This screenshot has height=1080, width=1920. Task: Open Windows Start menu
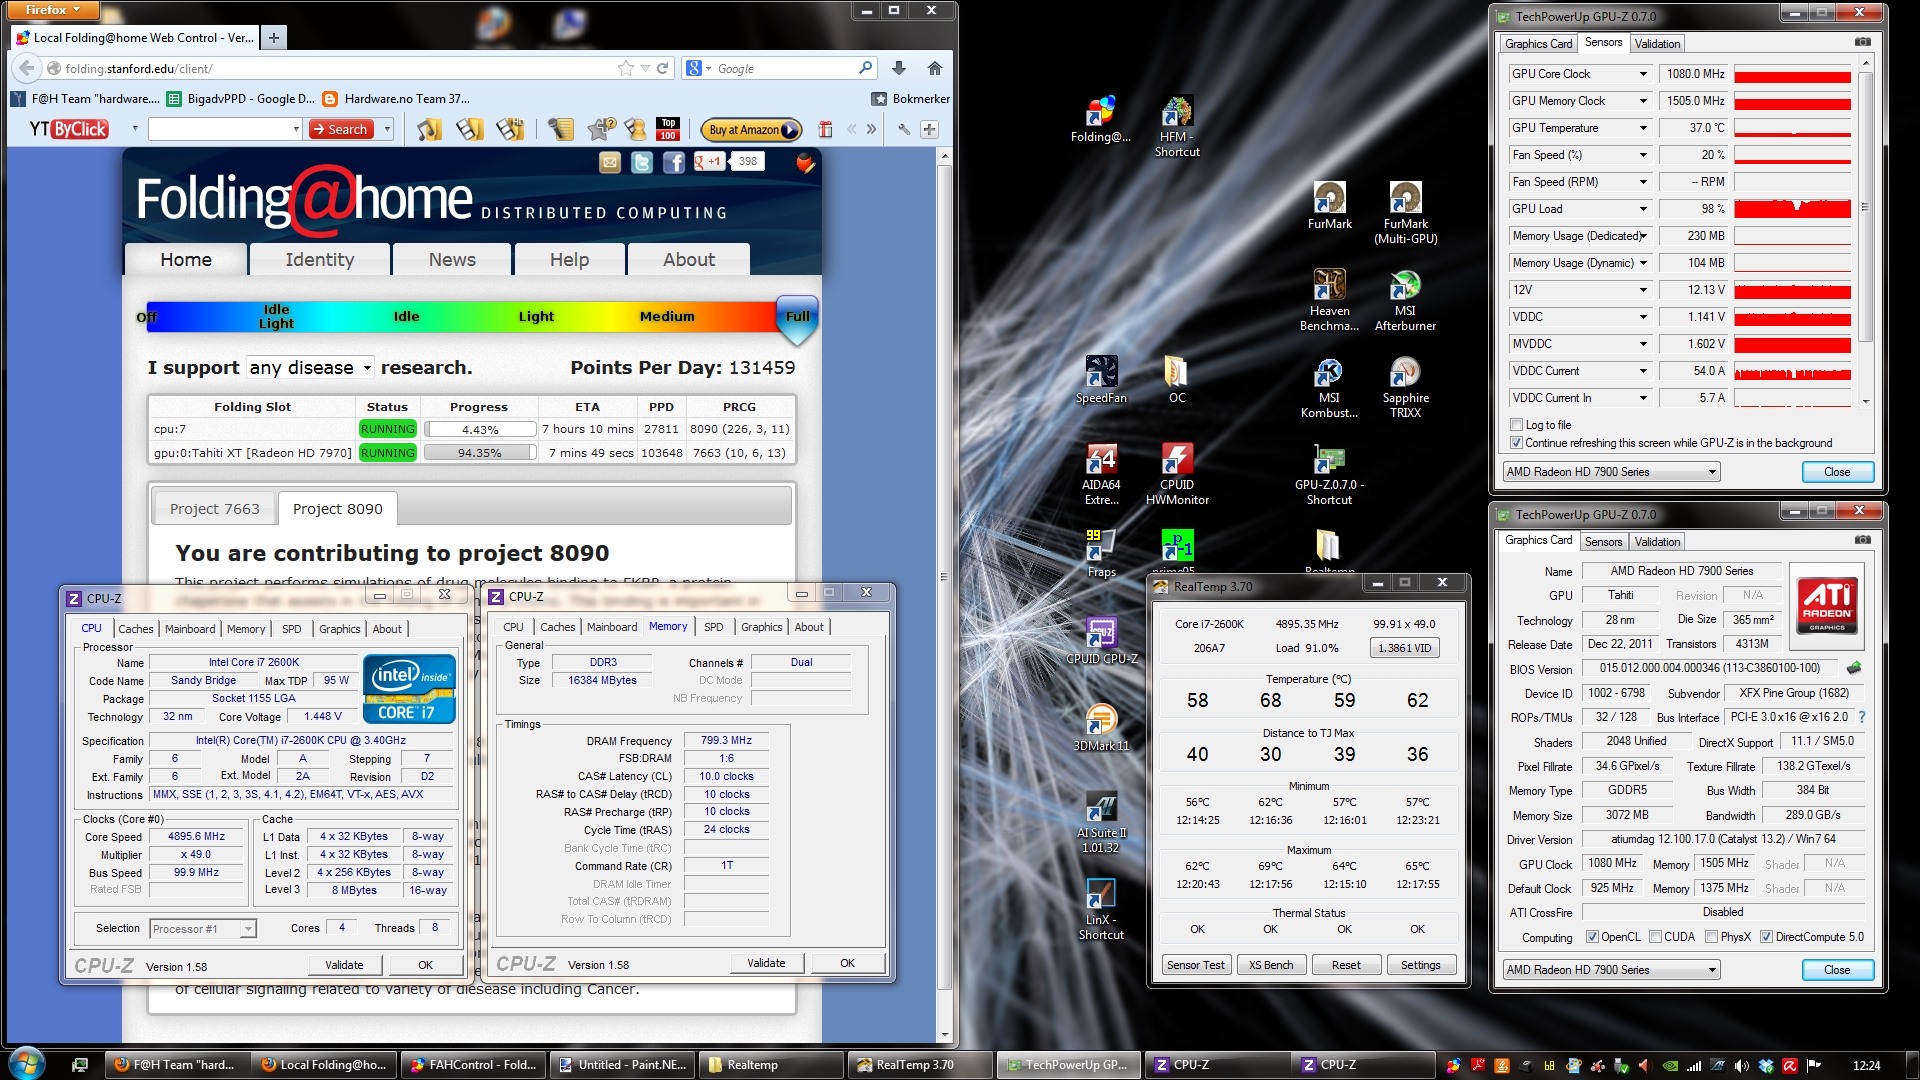pyautogui.click(x=26, y=1063)
